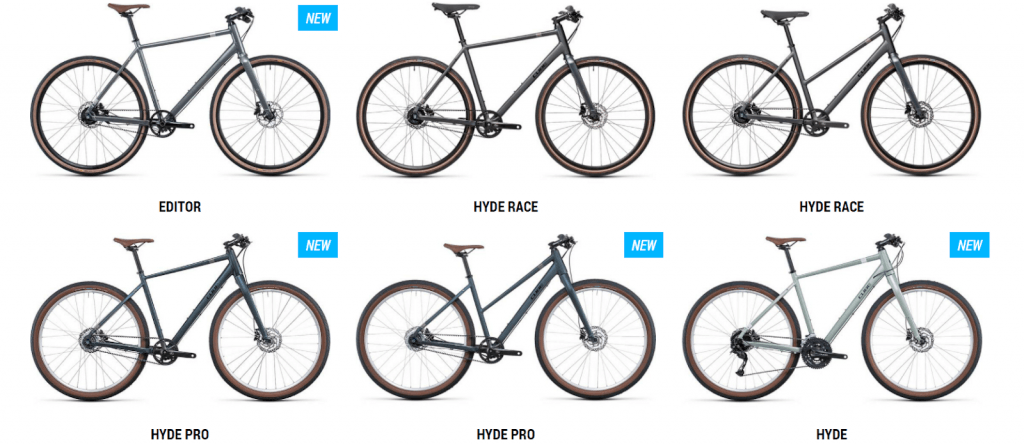
Task: Click HYDE PRO name under step-through bike
Action: click(x=505, y=434)
